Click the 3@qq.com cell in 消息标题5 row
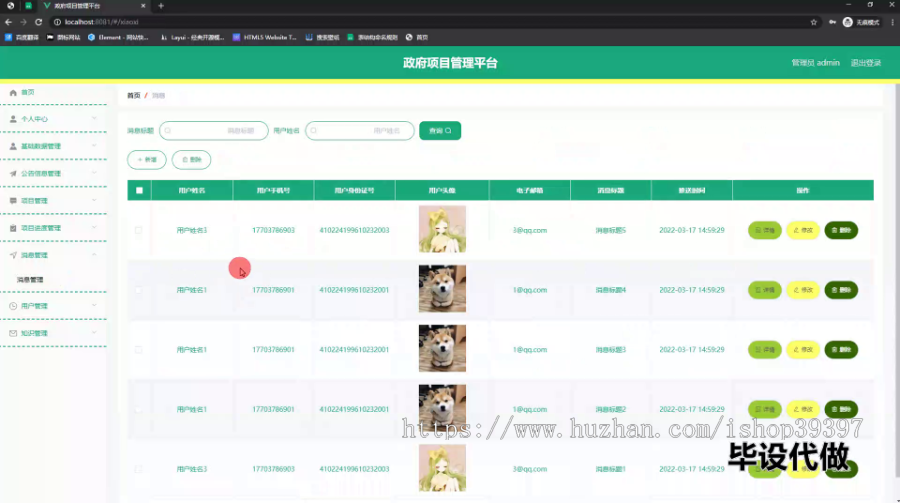This screenshot has height=503, width=900. pos(530,230)
